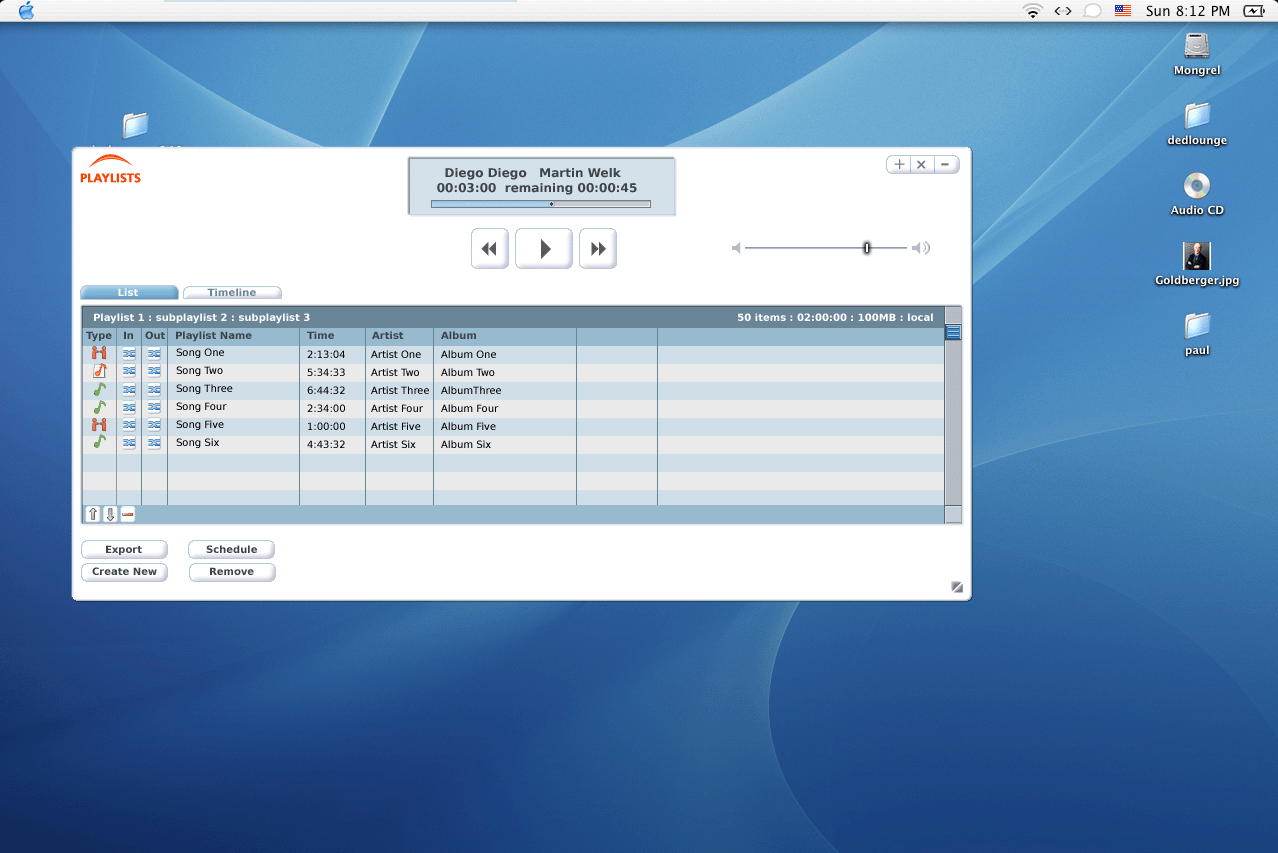Select the Goldberger.jpg thumbnail
Image resolution: width=1278 pixels, height=853 pixels.
(x=1197, y=256)
